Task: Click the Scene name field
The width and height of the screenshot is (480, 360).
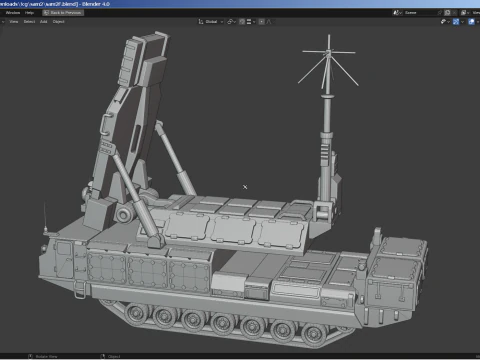Action: (x=419, y=13)
